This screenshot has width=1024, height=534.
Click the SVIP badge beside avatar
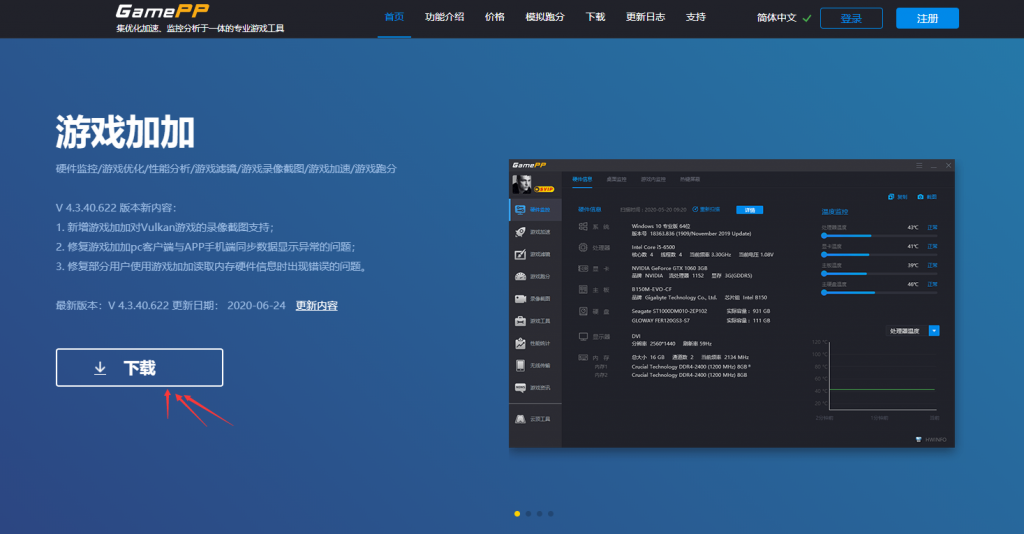point(544,189)
